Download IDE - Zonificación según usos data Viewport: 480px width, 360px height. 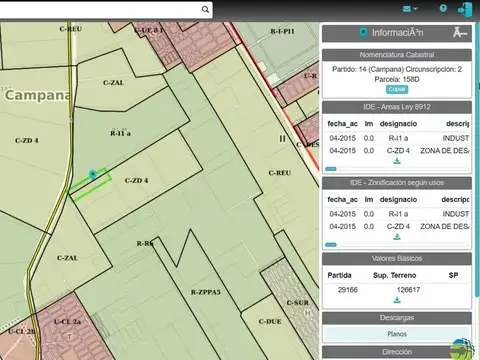coord(397,237)
